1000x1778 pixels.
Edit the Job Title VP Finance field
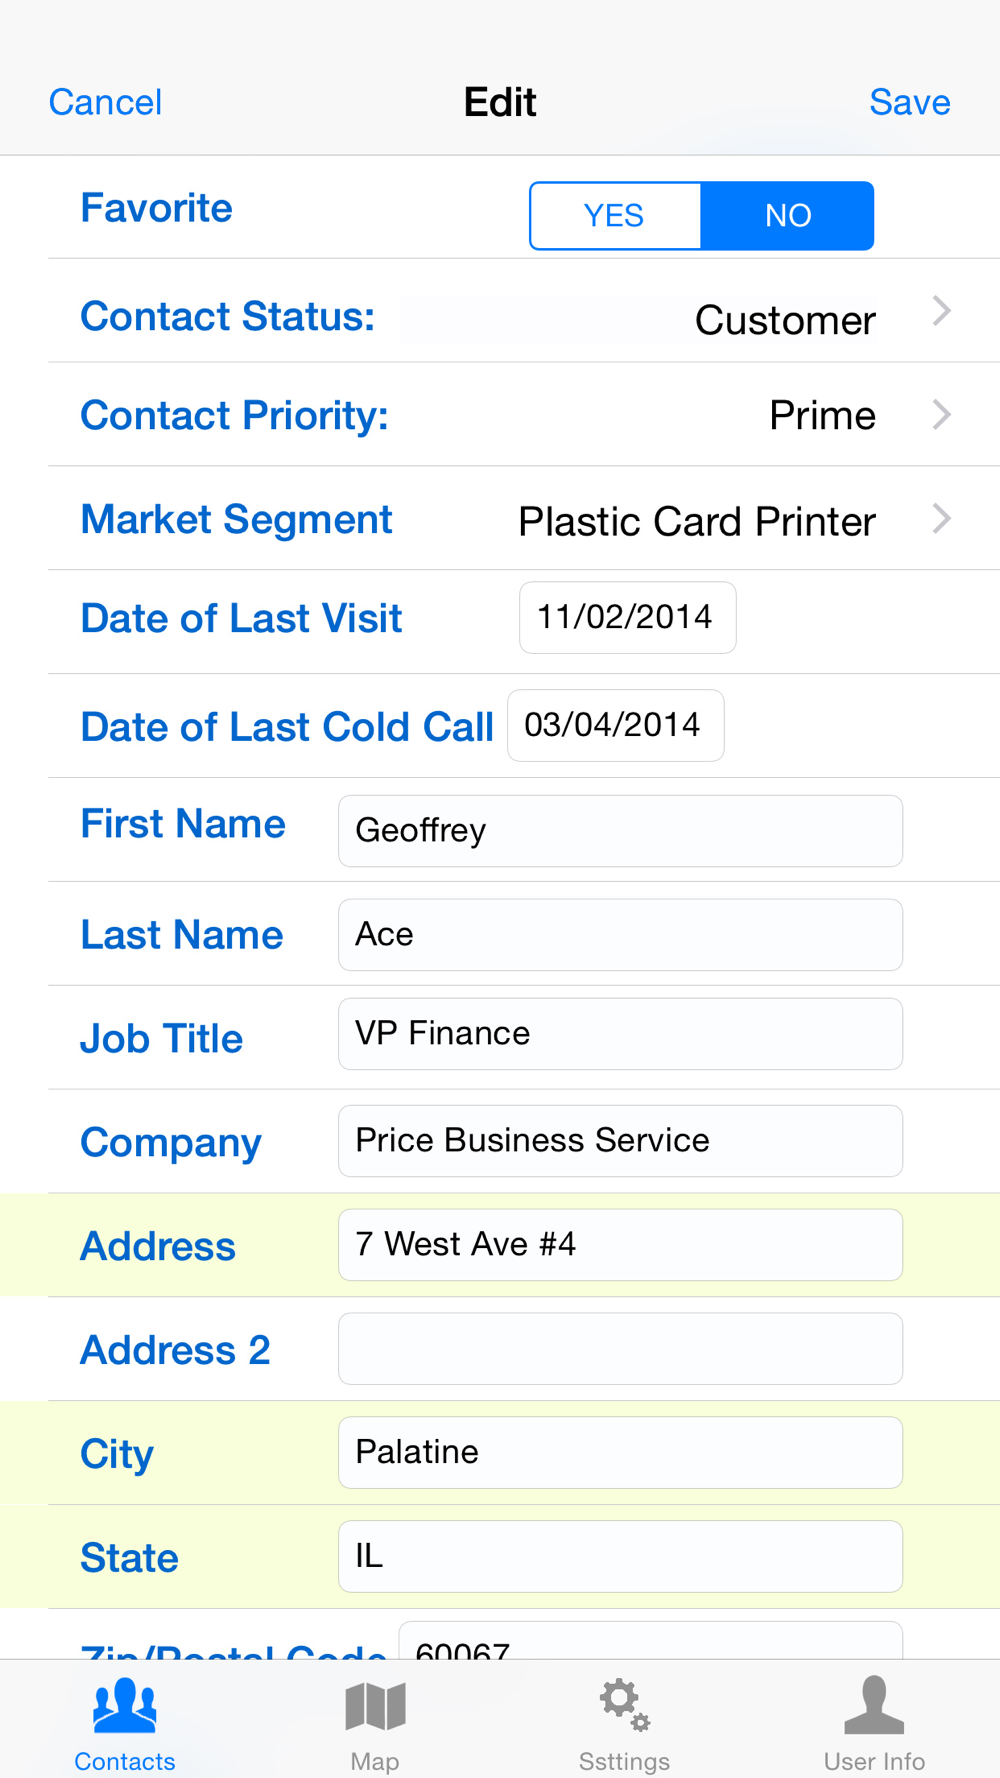[620, 1034]
